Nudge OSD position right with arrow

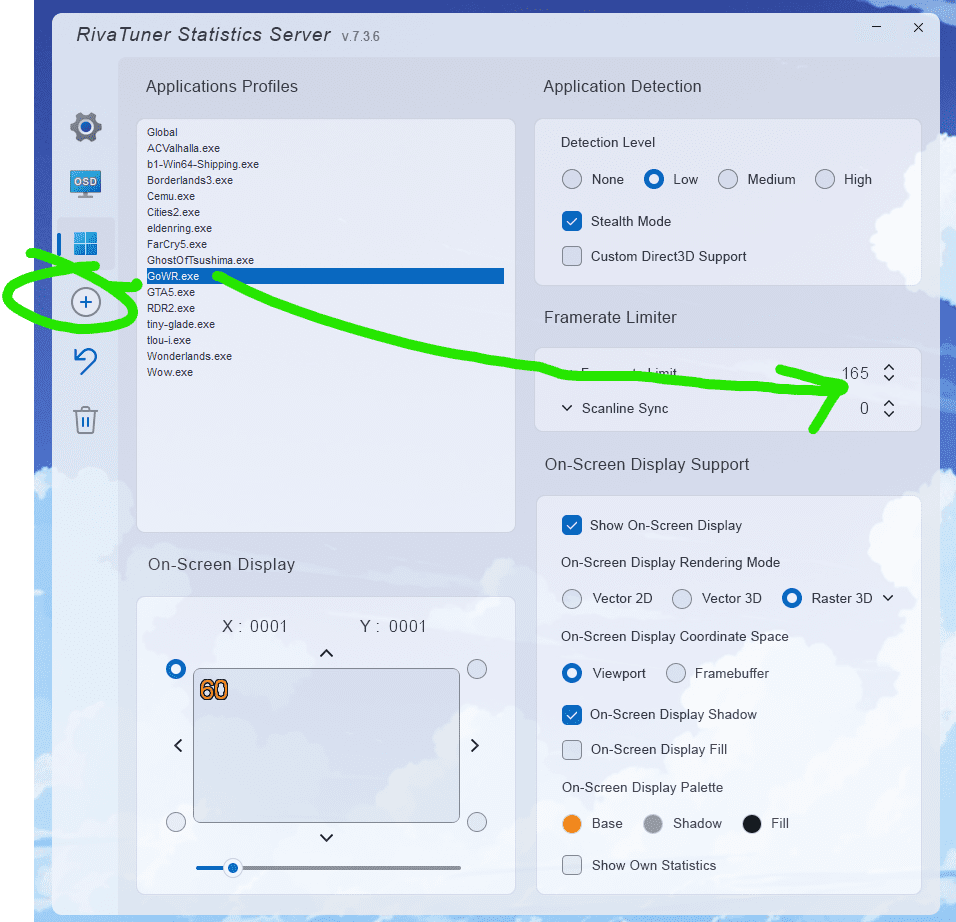[x=475, y=745]
